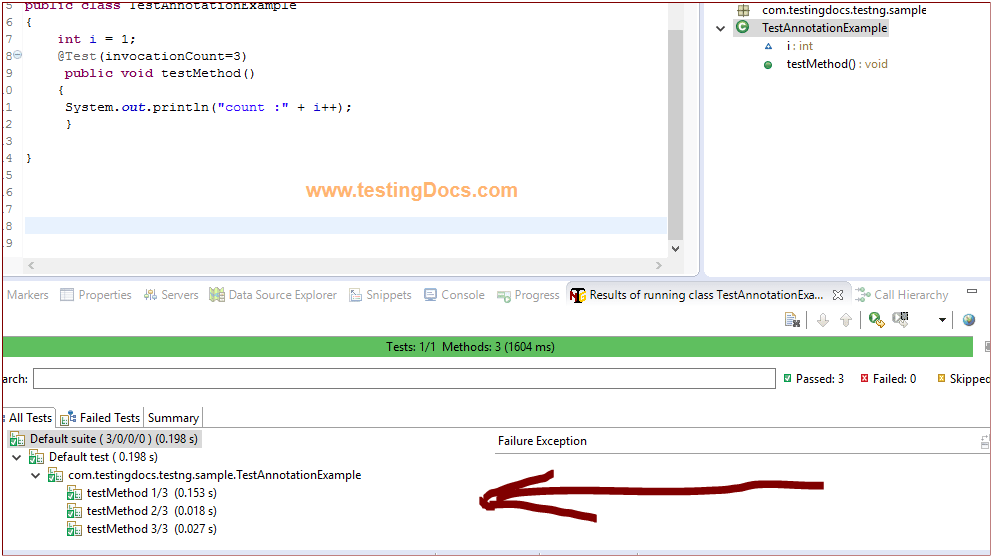Click the previous failure up-arrow icon

tap(846, 320)
